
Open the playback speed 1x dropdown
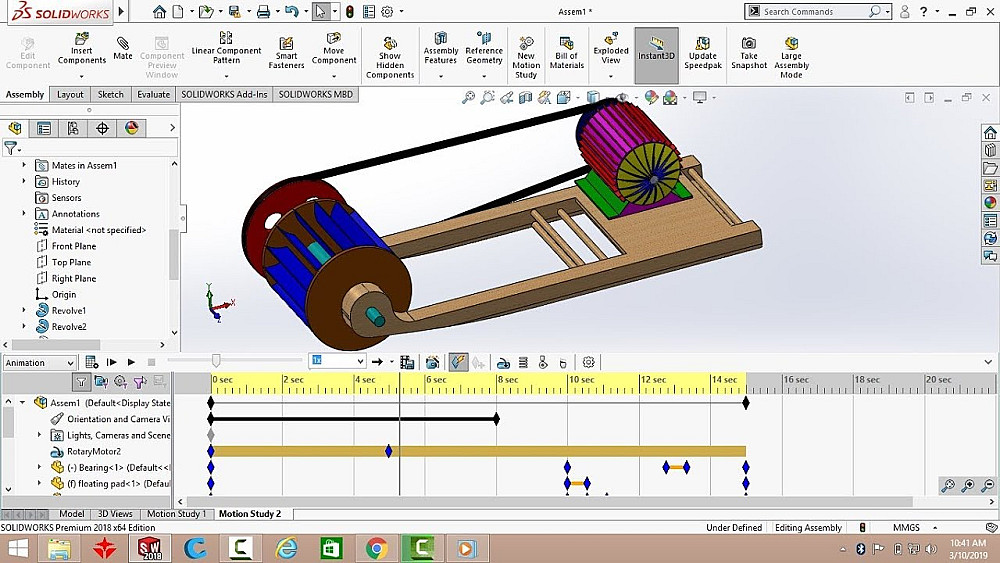pos(337,361)
